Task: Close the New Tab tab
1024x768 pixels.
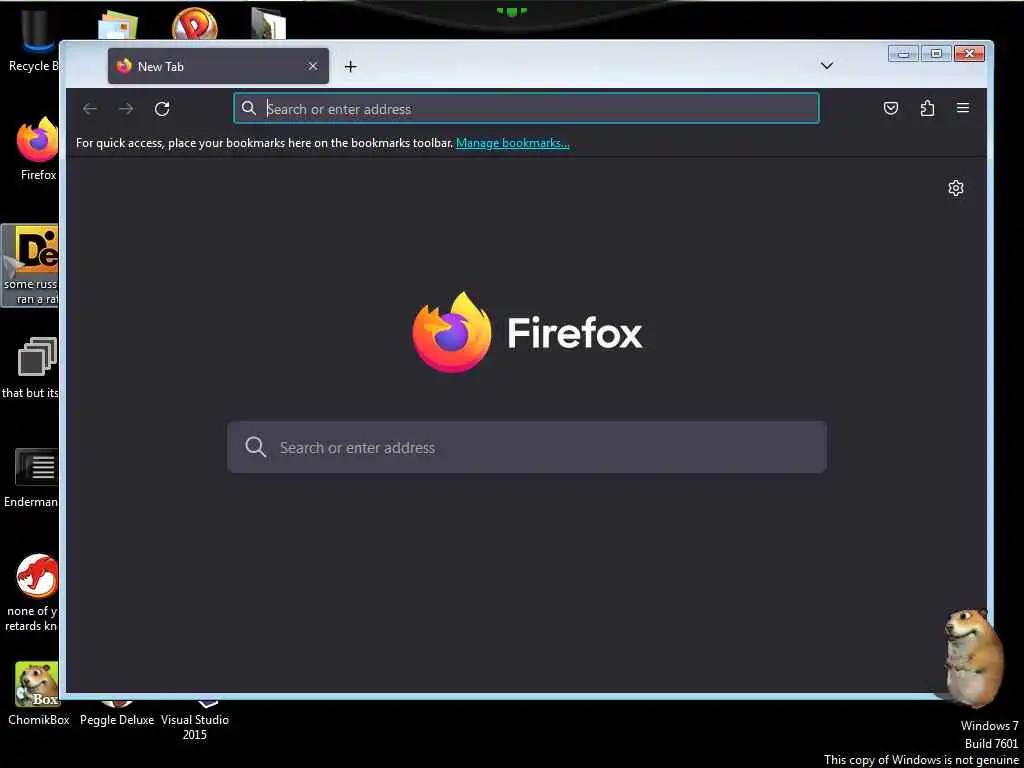Action: (x=313, y=66)
